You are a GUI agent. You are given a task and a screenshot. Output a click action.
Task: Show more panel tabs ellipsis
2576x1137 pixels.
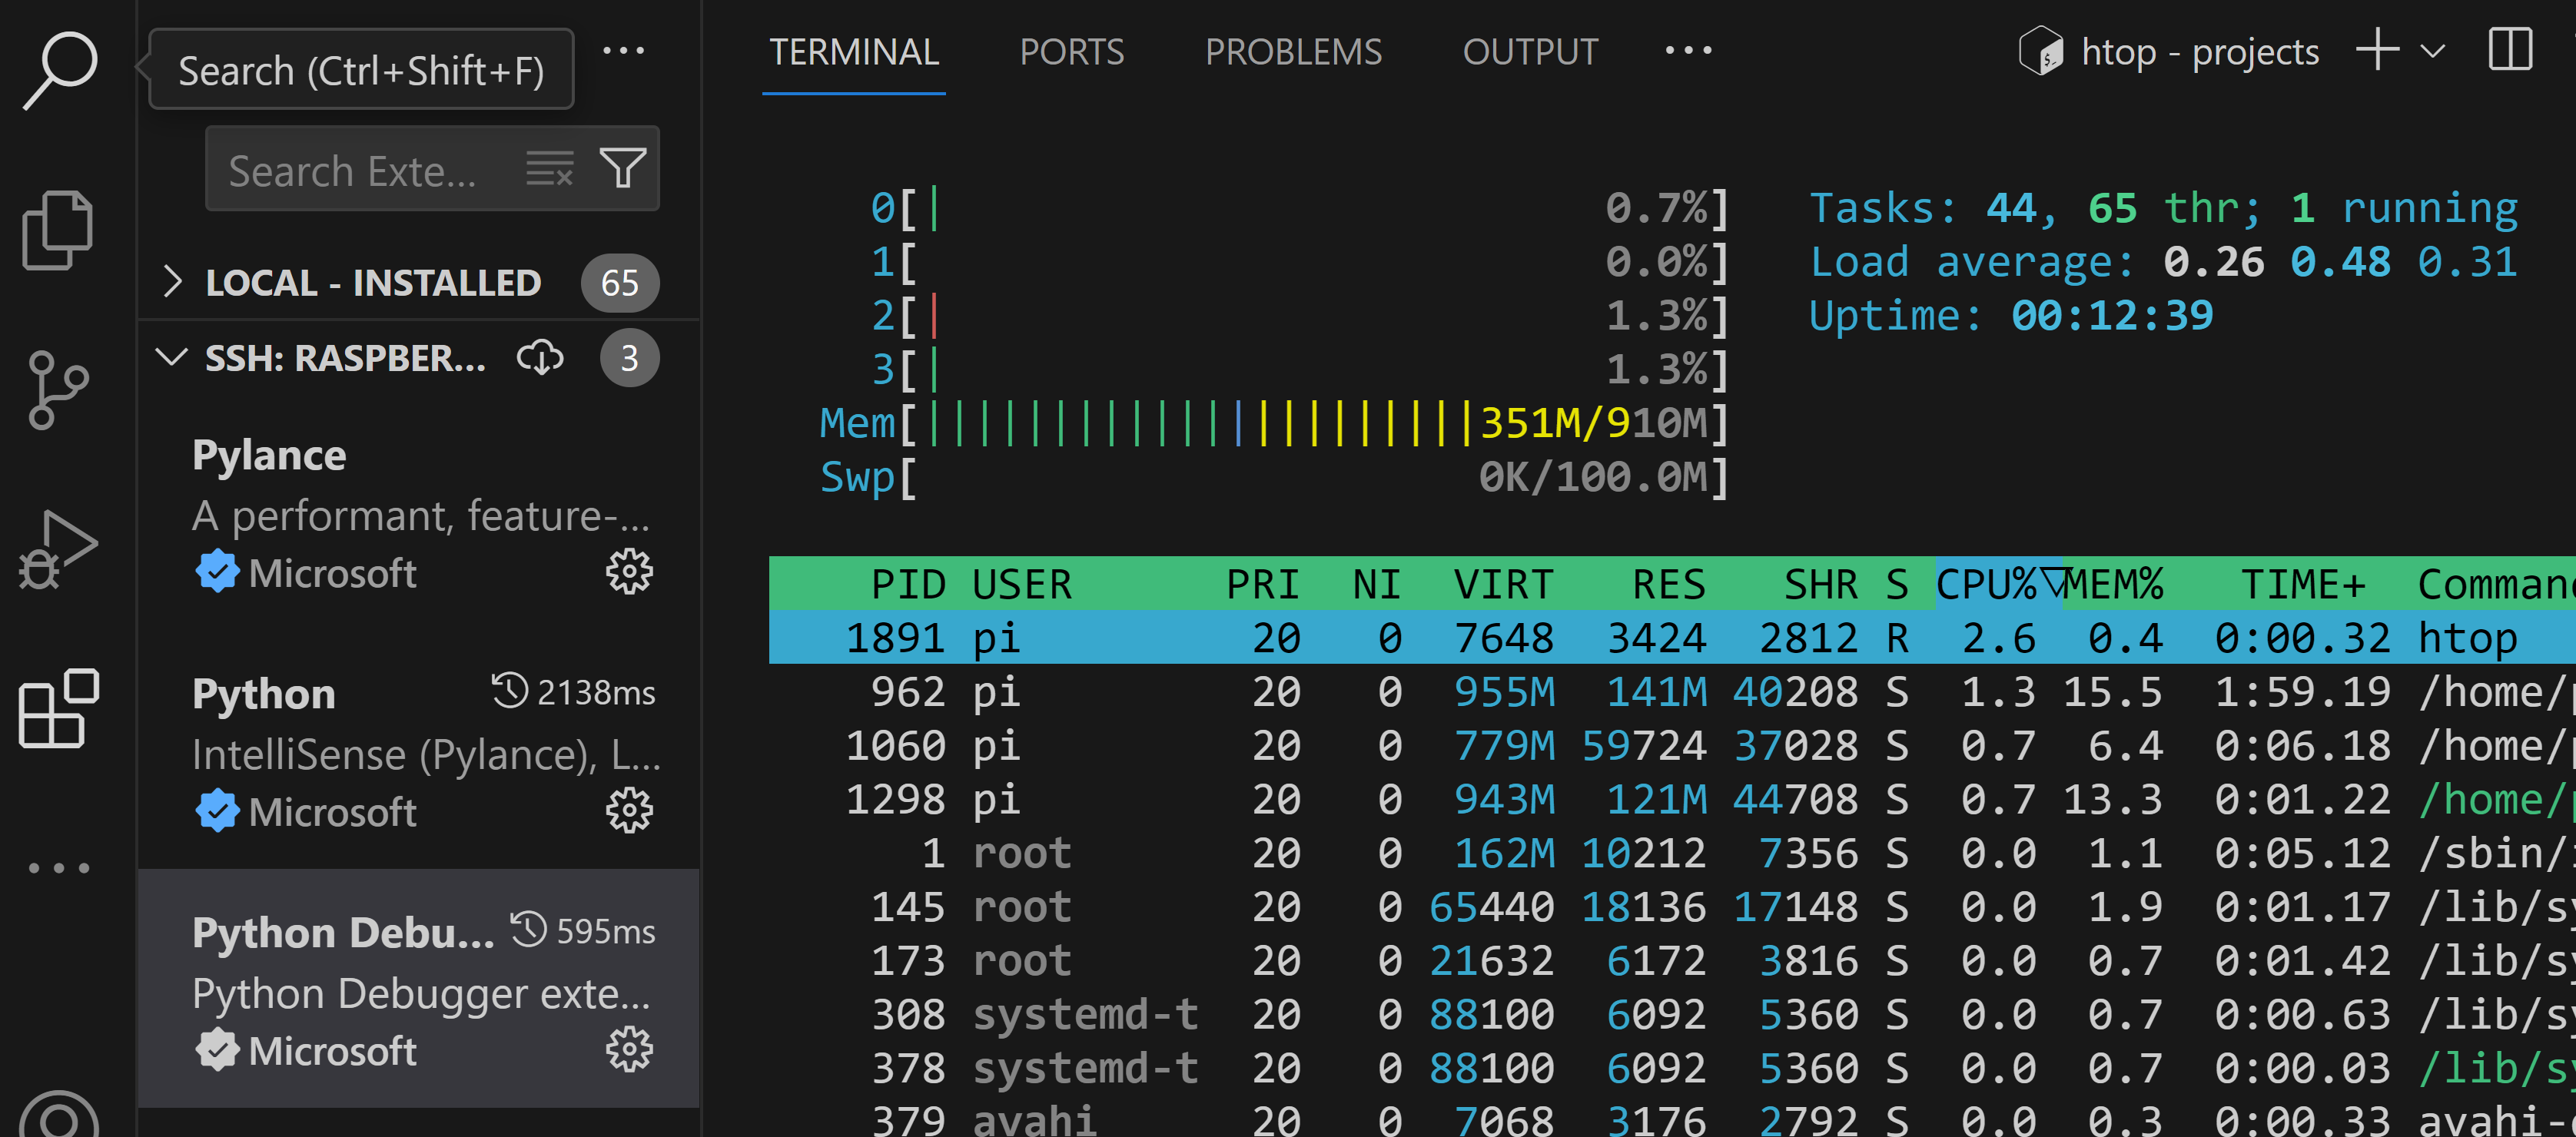pos(1688,50)
